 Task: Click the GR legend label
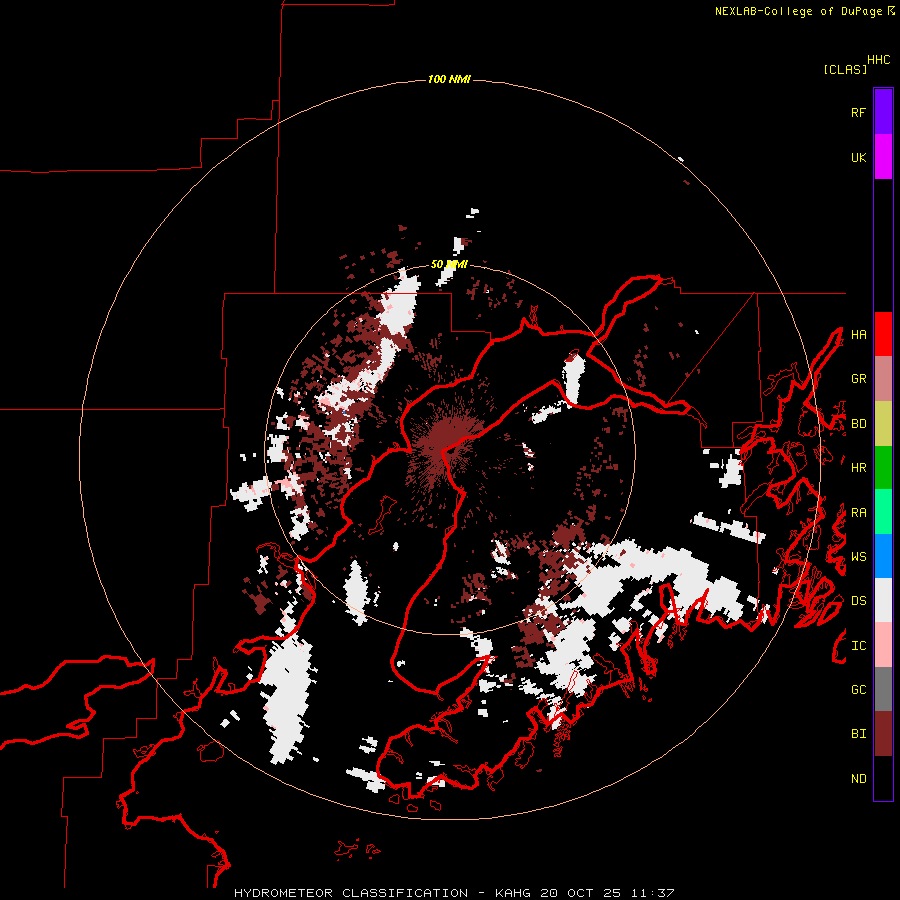click(858, 379)
